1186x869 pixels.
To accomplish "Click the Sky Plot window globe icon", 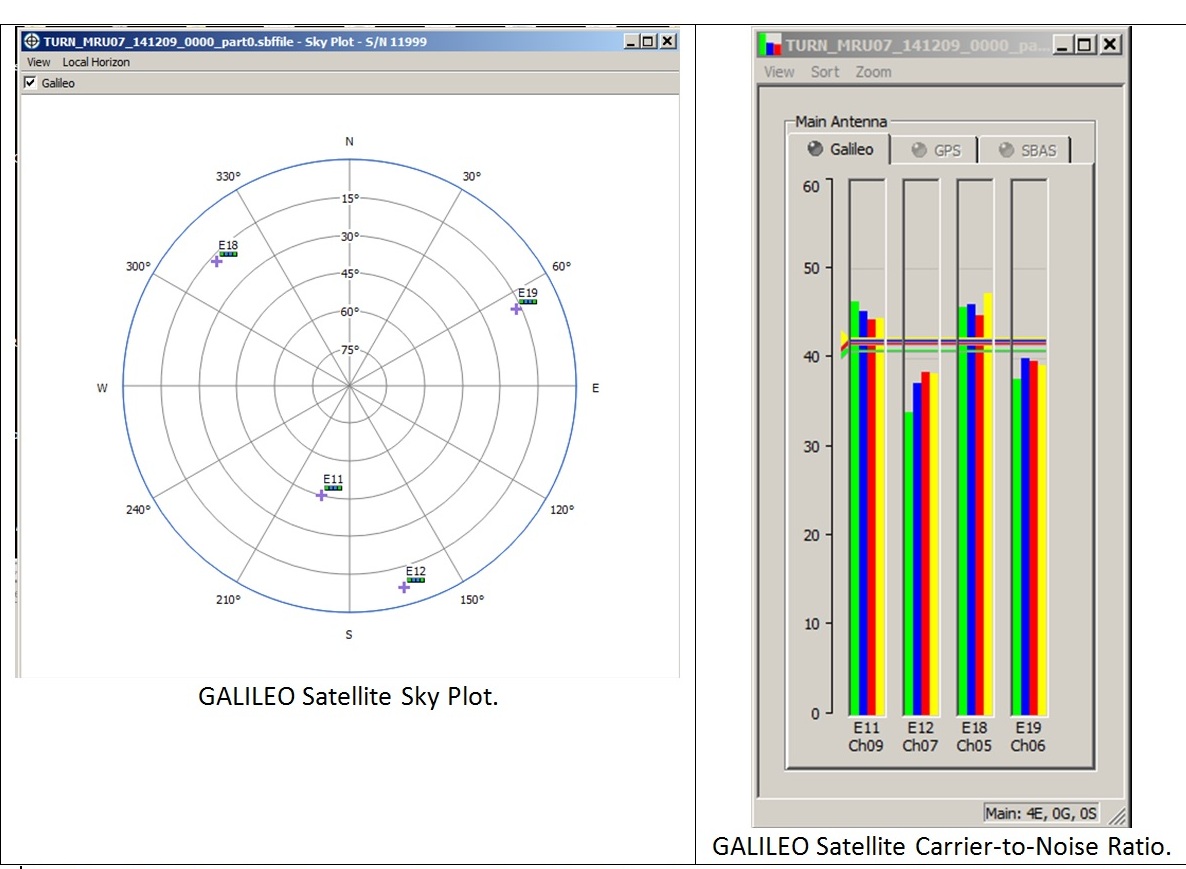I will pyautogui.click(x=30, y=41).
